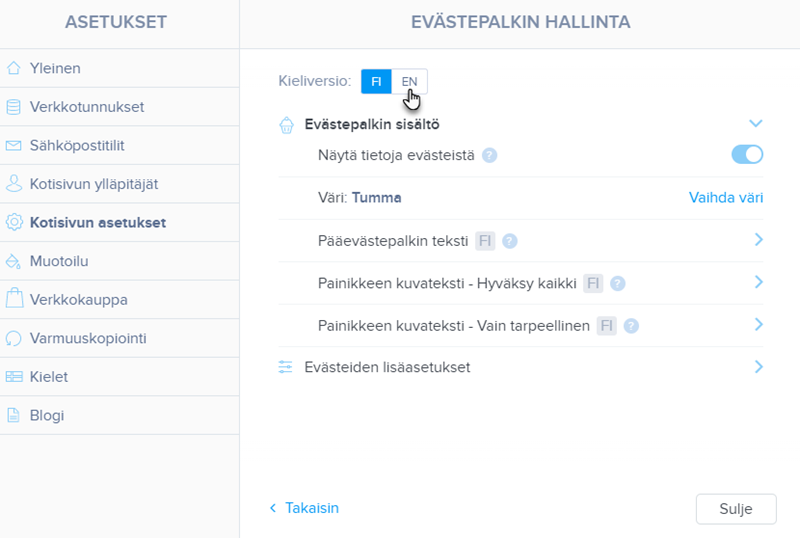Image resolution: width=800 pixels, height=538 pixels.
Task: Click the Verkkokauppa shopping bag icon
Action: point(13,299)
